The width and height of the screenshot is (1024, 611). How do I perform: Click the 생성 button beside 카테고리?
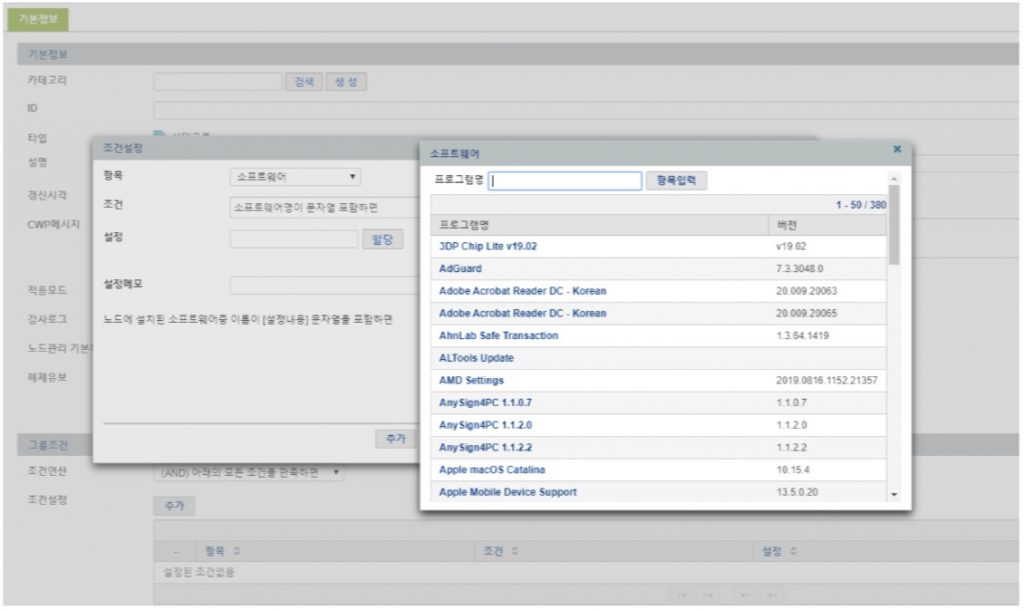point(346,82)
